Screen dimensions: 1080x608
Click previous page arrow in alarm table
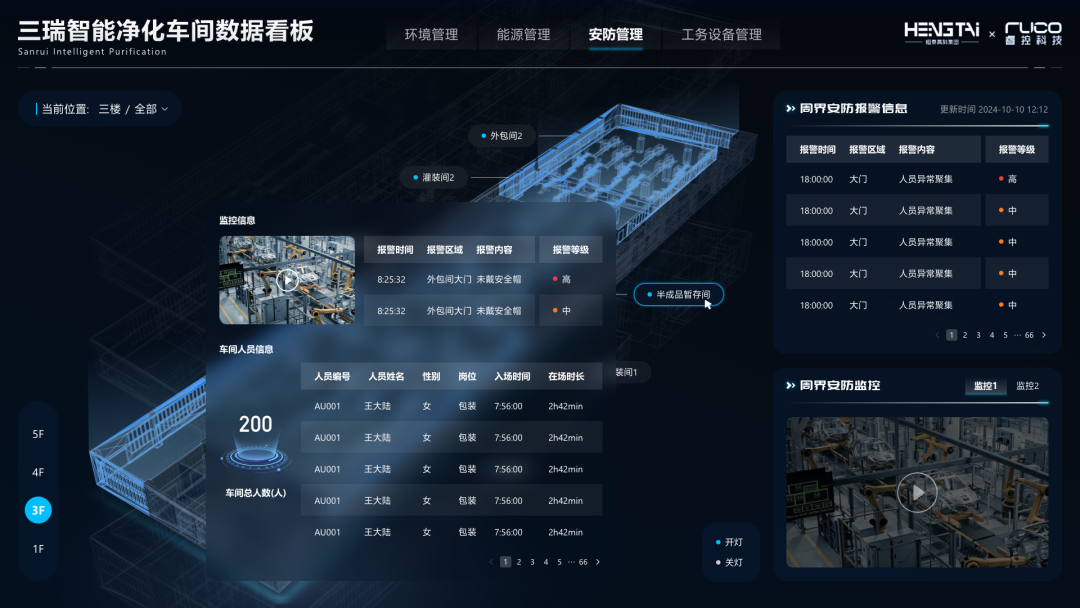click(x=937, y=335)
